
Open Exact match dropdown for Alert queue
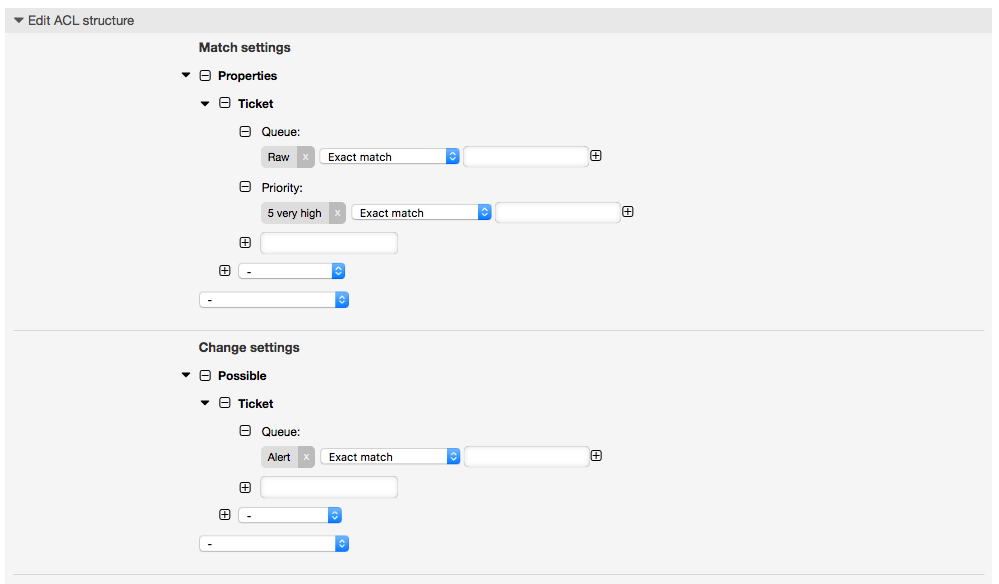tap(390, 457)
